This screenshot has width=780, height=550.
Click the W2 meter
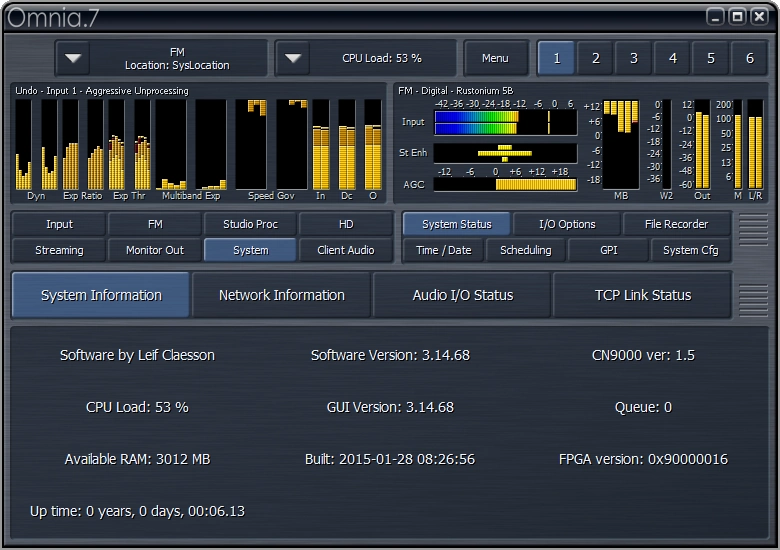(x=667, y=145)
